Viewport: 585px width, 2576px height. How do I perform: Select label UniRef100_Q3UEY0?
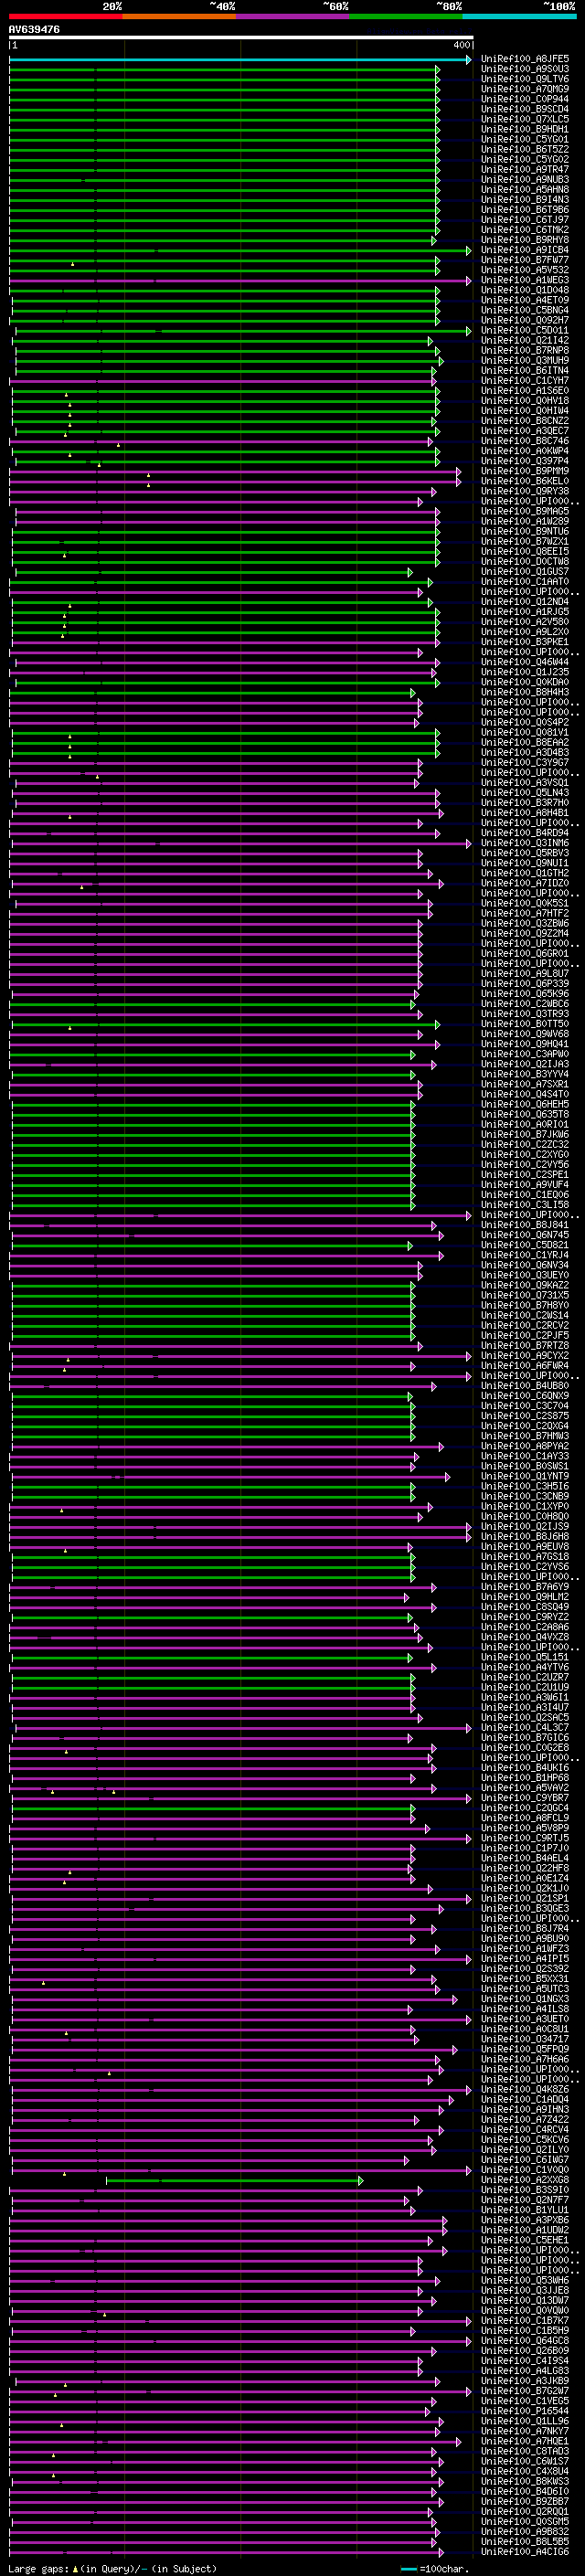click(x=525, y=1275)
